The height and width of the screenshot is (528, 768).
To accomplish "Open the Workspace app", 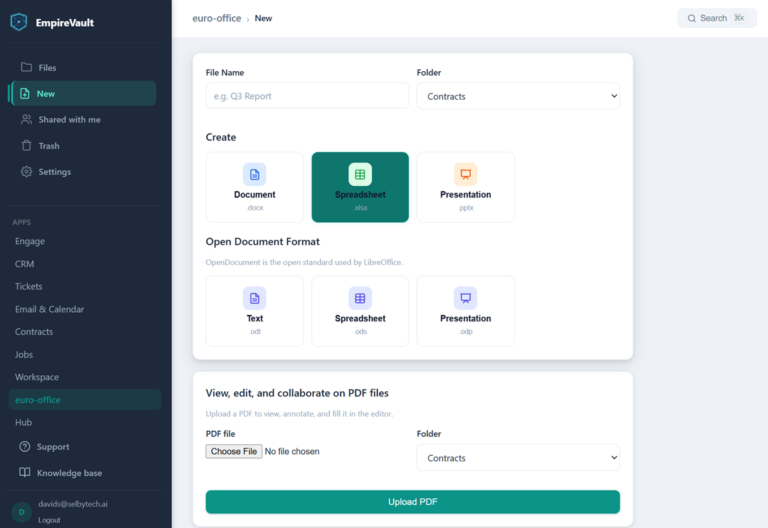I will coord(85,377).
